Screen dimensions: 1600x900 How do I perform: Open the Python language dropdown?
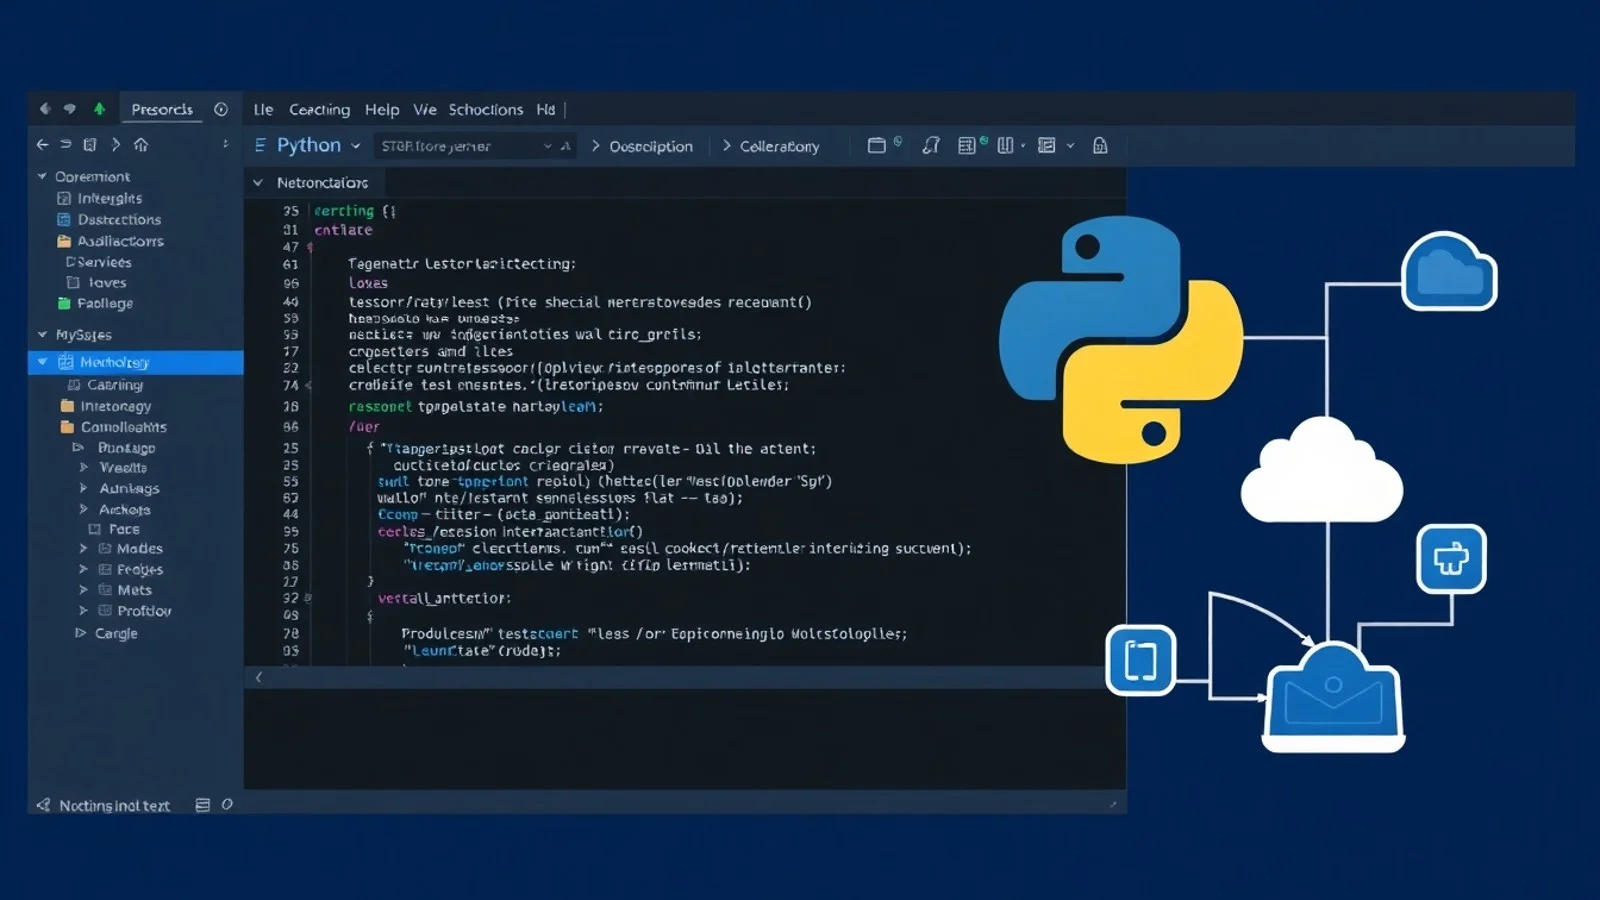tap(355, 146)
